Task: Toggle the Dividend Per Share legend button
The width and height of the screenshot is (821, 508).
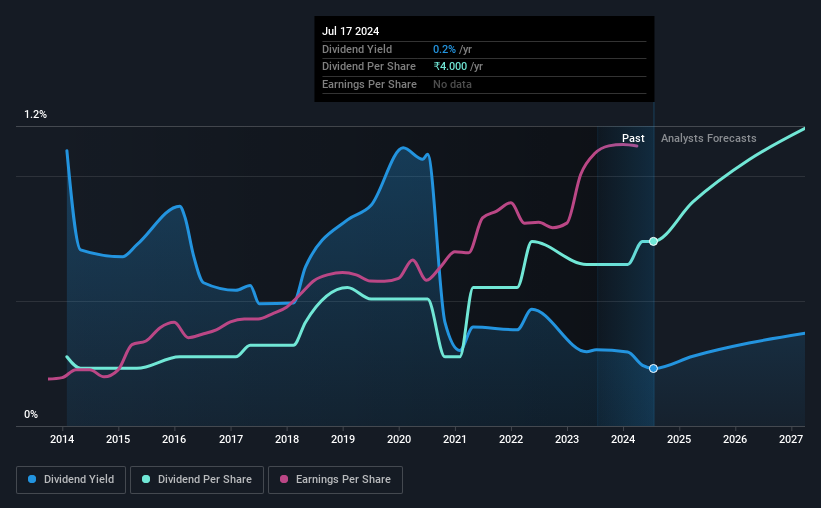Action: pyautogui.click(x=197, y=480)
